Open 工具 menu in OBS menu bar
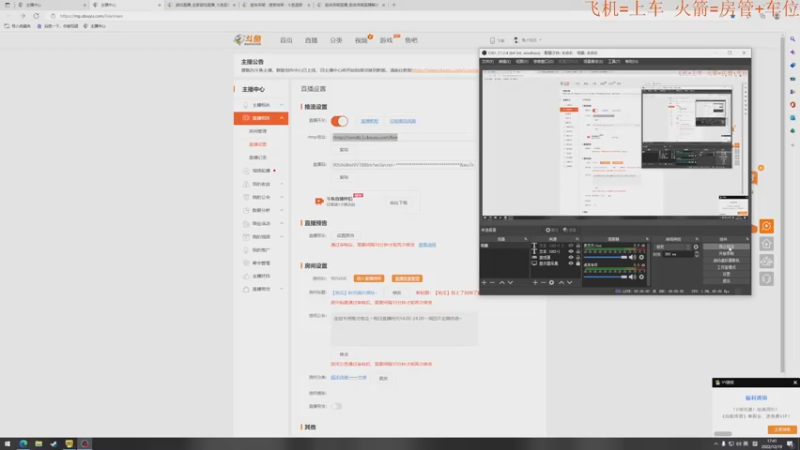 pos(614,61)
